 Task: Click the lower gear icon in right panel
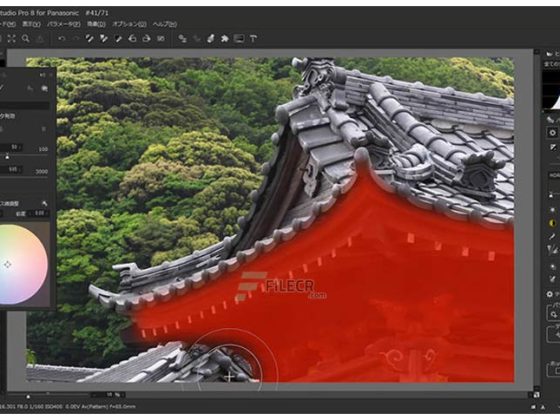click(550, 294)
